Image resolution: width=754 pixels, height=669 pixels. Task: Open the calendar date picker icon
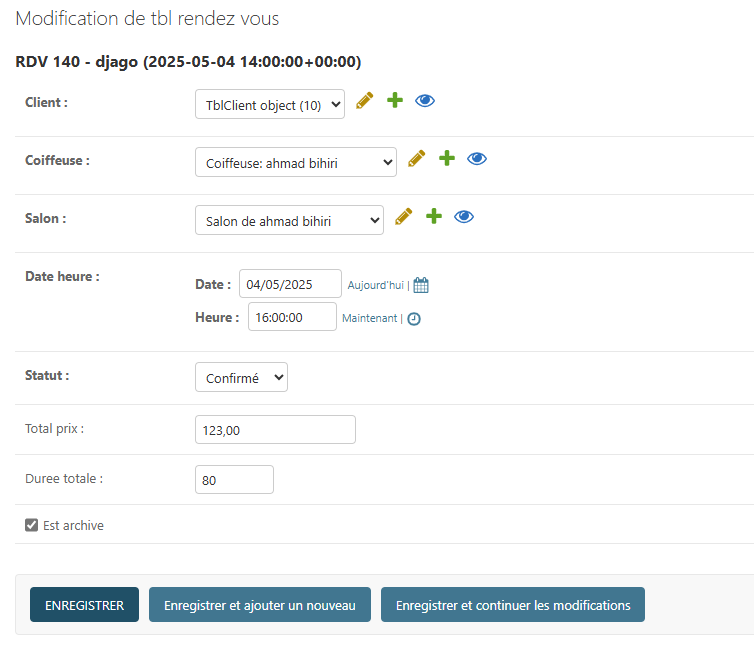point(421,285)
